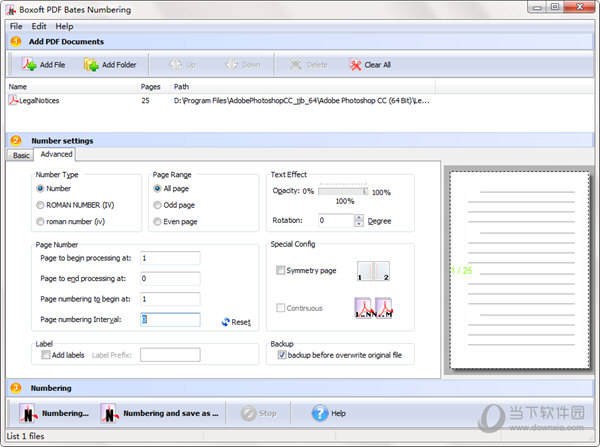
Task: Enable the Add labels checkbox
Action: [x=46, y=355]
